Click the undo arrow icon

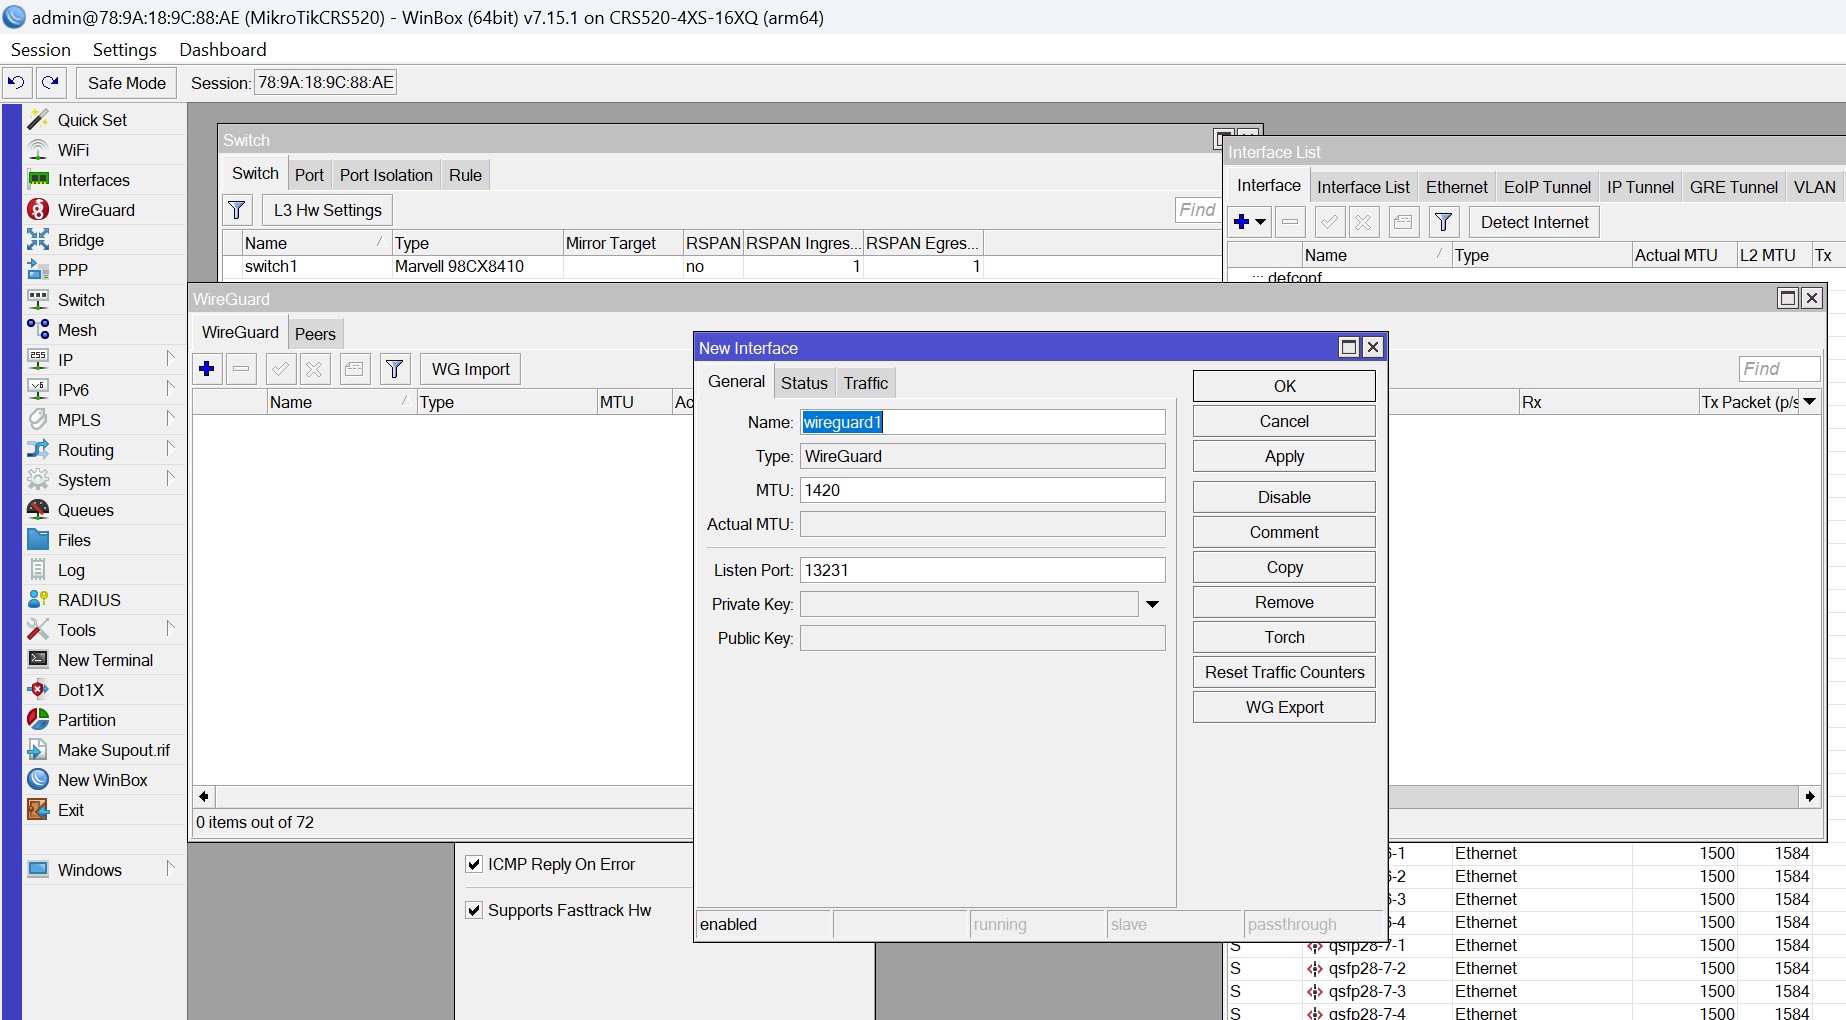16,83
